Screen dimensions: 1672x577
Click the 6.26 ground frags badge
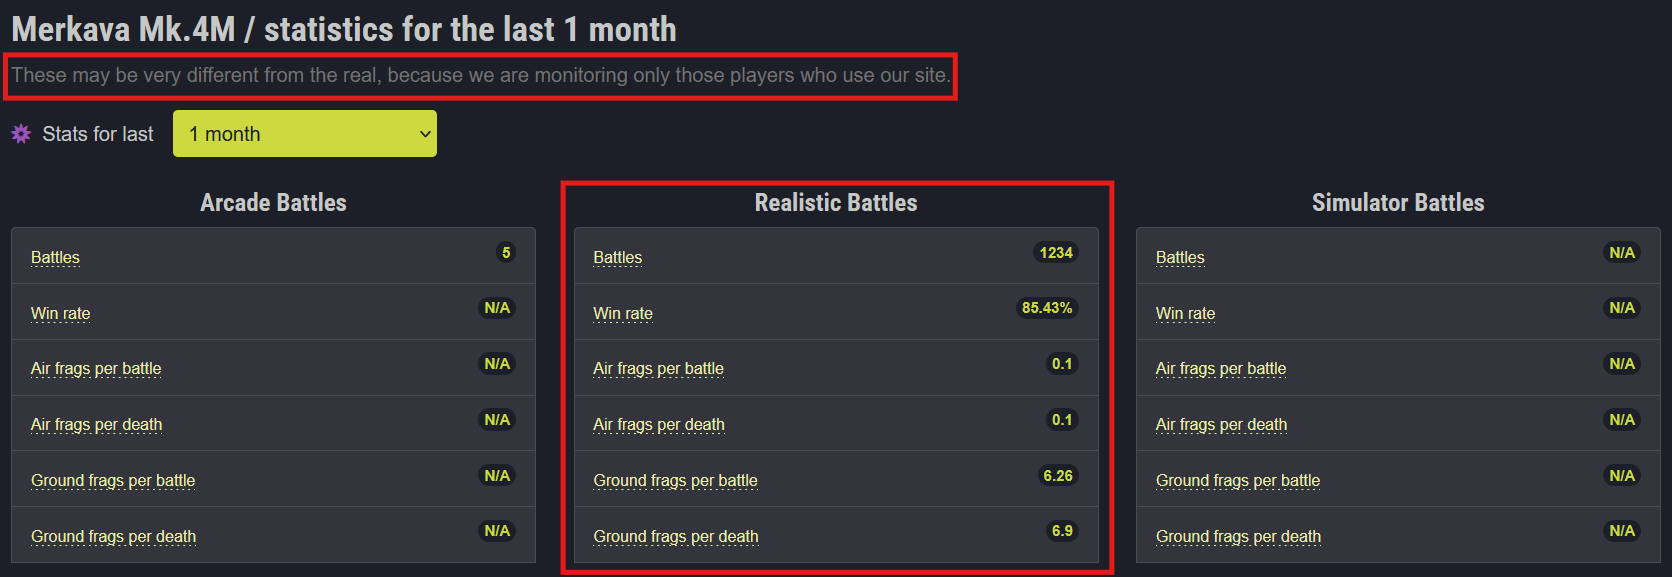tap(1058, 476)
